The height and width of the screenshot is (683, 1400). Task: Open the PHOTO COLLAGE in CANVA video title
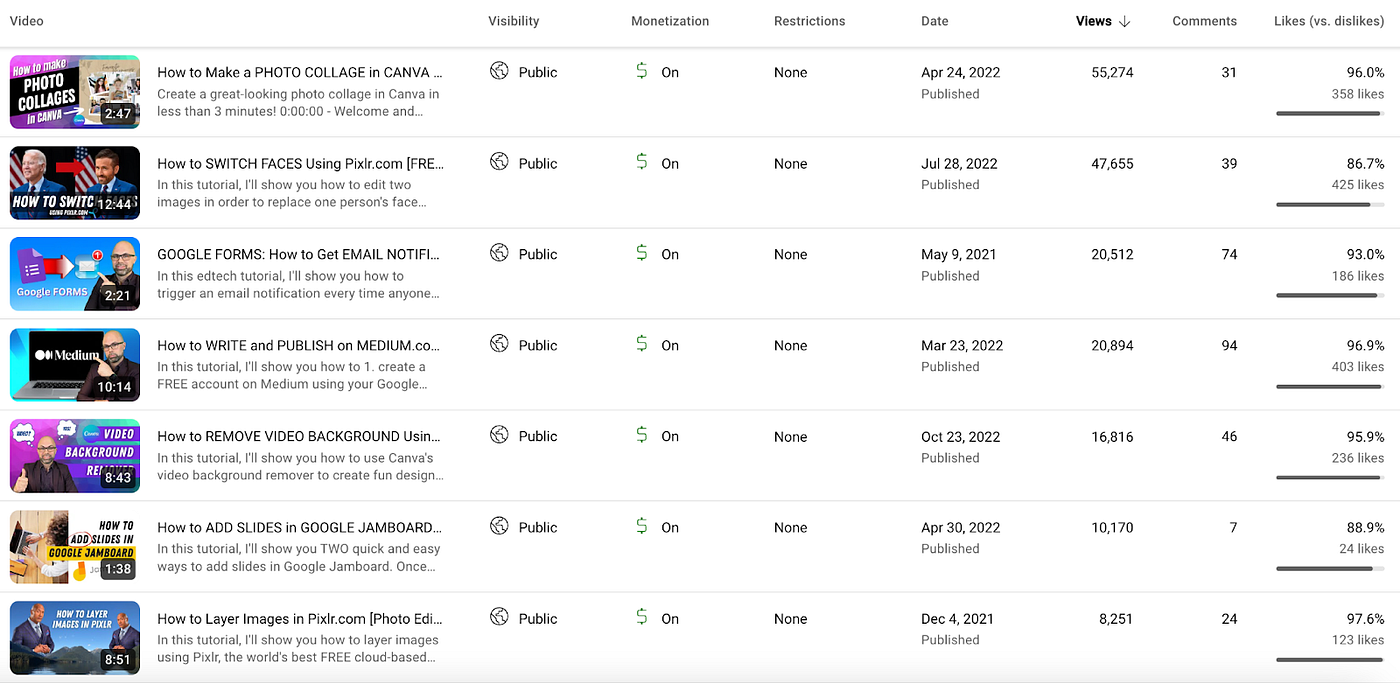click(x=300, y=72)
